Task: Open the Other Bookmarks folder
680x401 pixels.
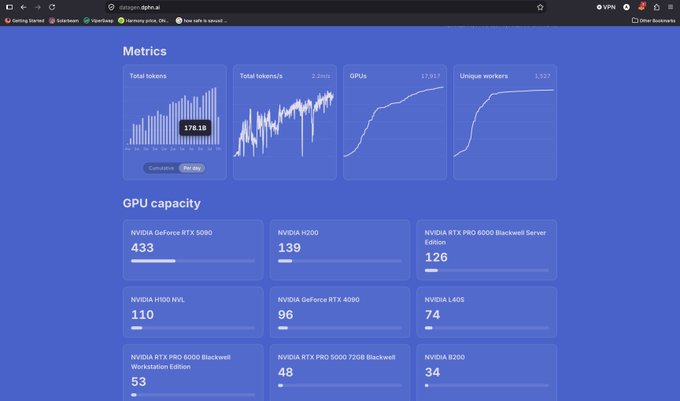Action: 654,20
